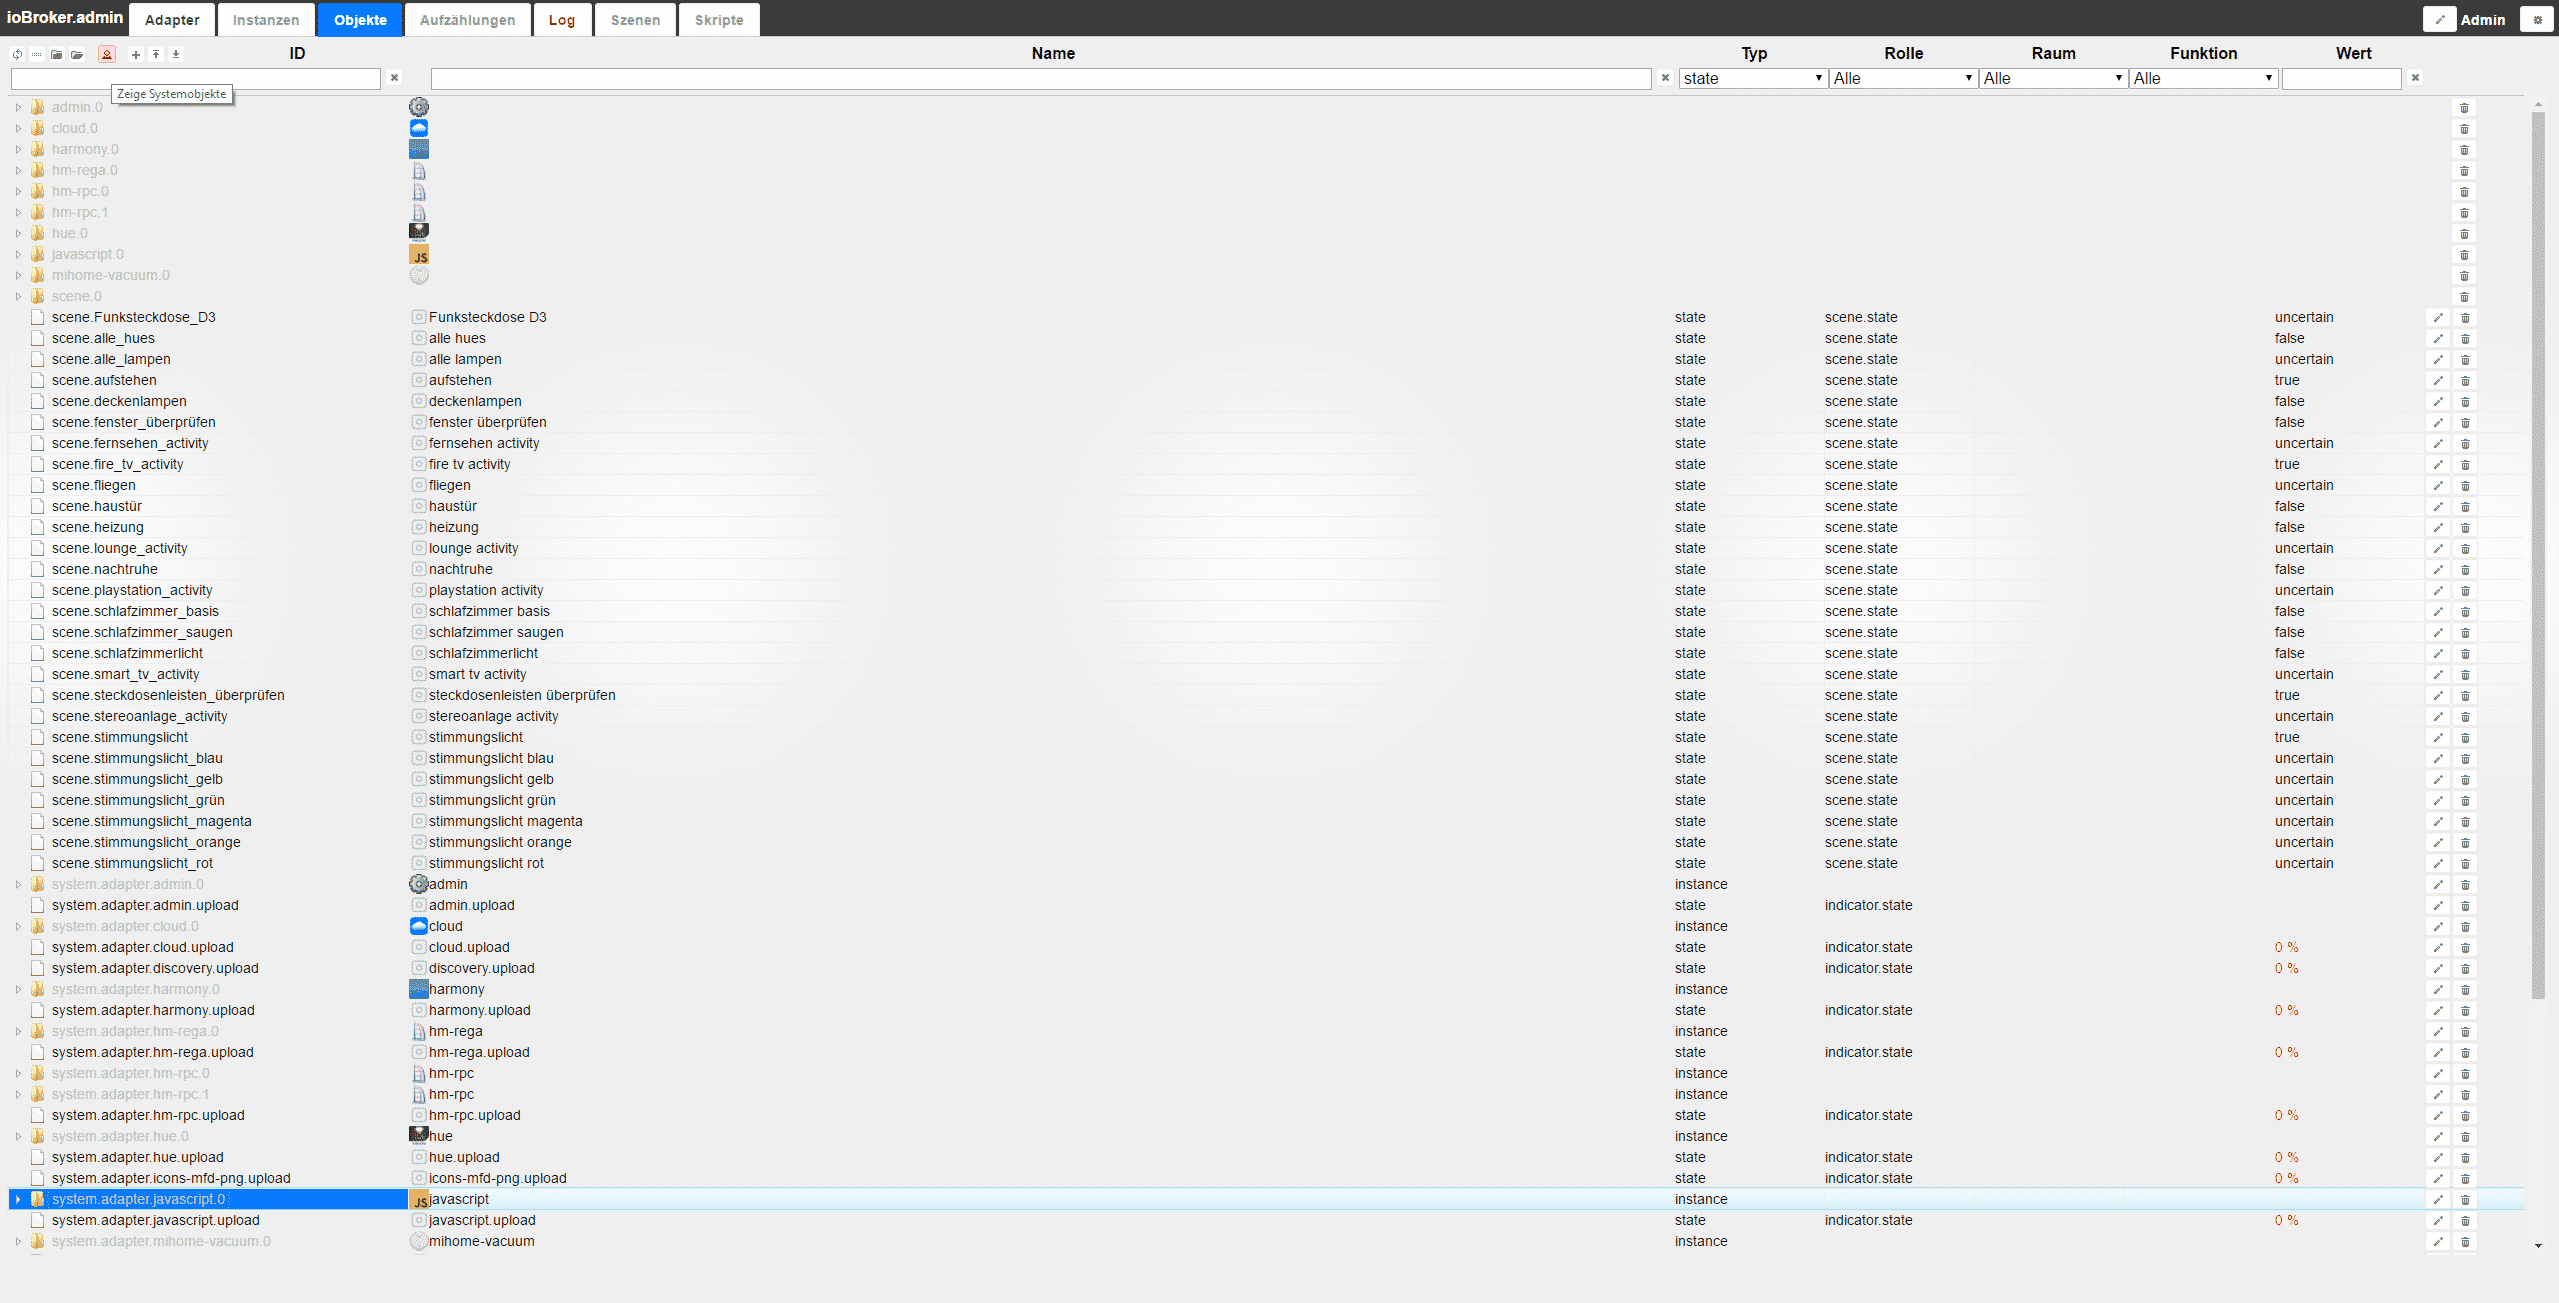2559x1303 pixels.
Task: Click the Admin user edit button
Action: point(2439,20)
